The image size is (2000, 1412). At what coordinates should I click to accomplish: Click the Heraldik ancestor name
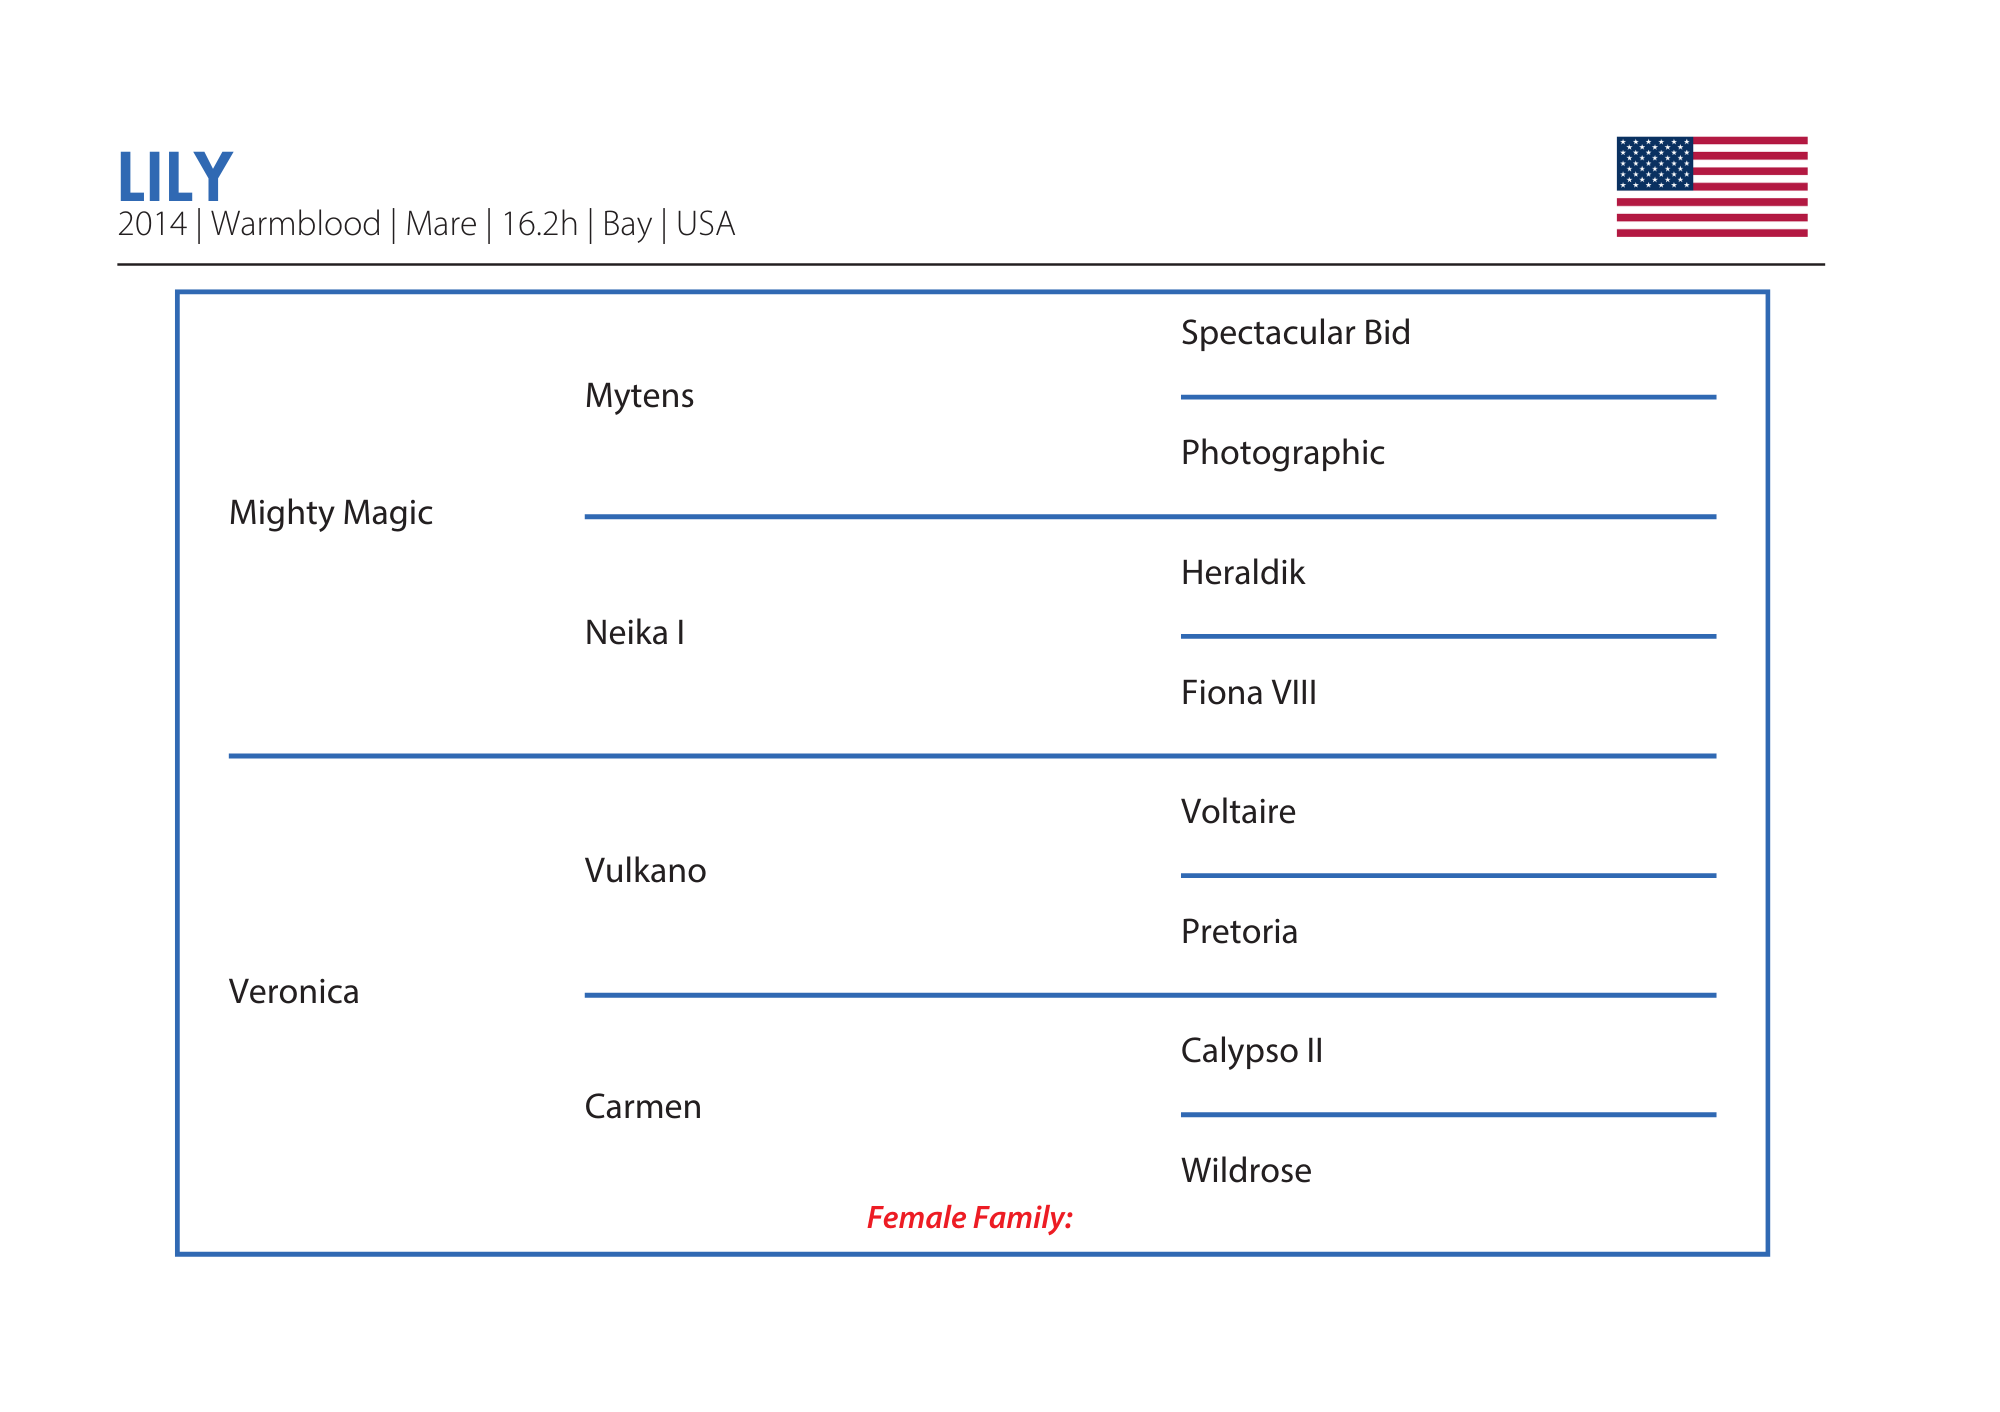click(1242, 573)
